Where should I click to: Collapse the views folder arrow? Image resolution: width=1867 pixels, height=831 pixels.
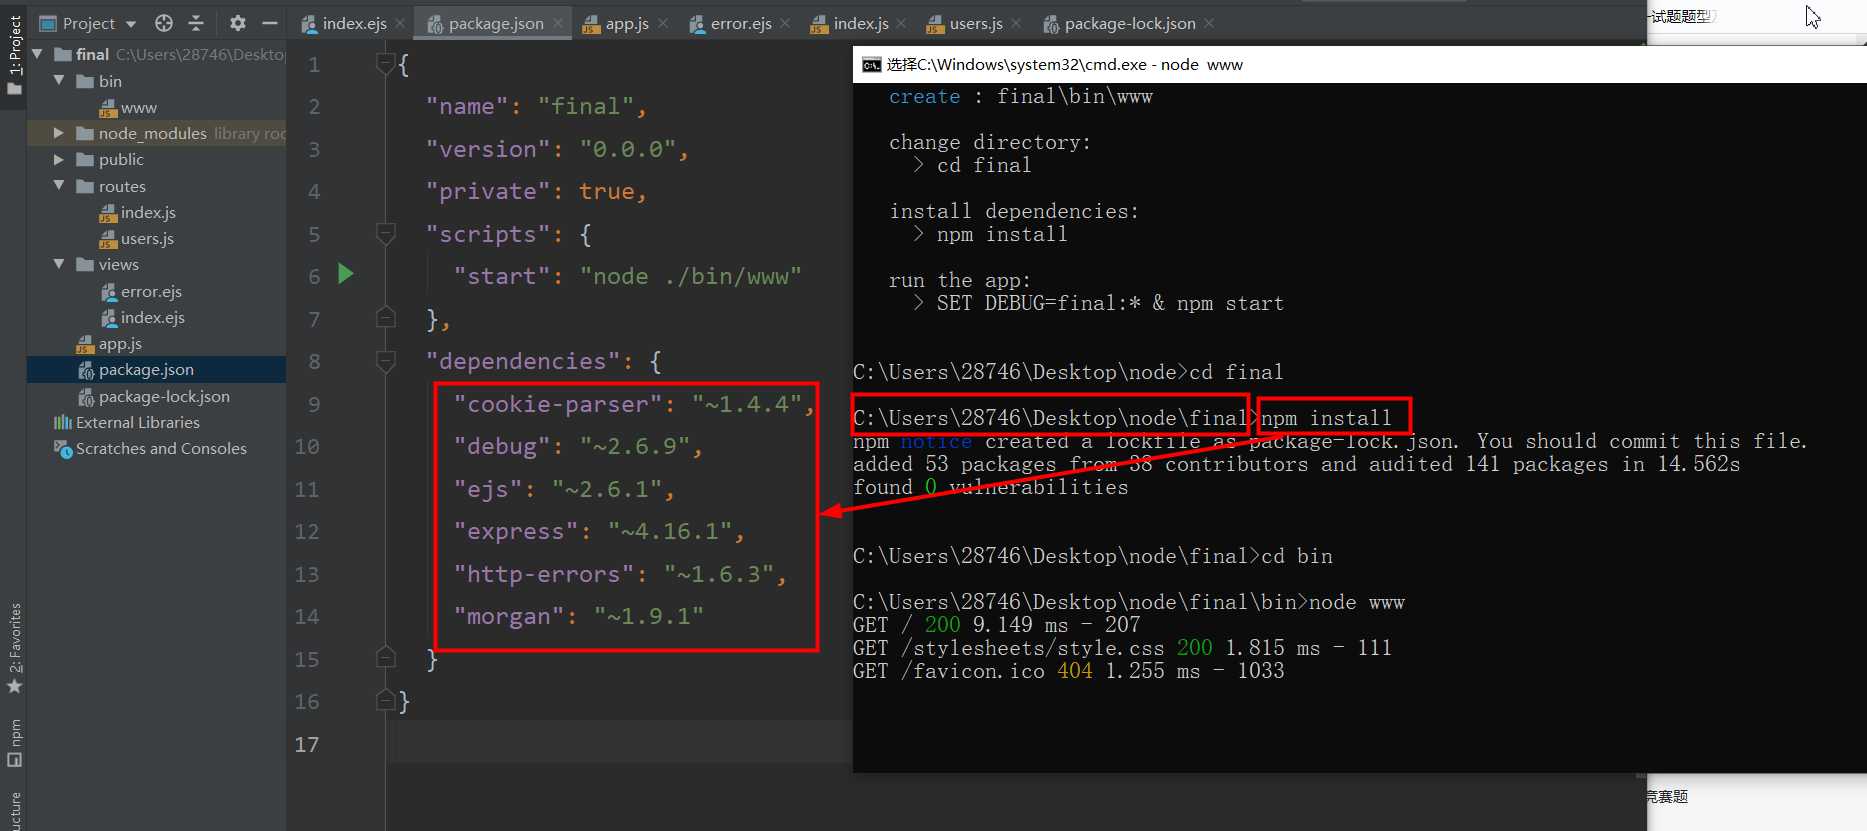click(x=59, y=264)
